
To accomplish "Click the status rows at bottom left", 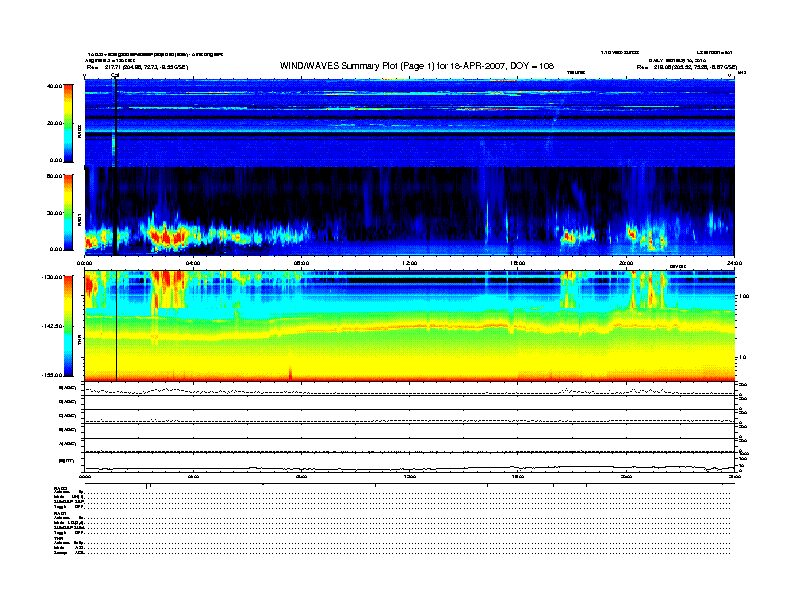I will [69, 520].
